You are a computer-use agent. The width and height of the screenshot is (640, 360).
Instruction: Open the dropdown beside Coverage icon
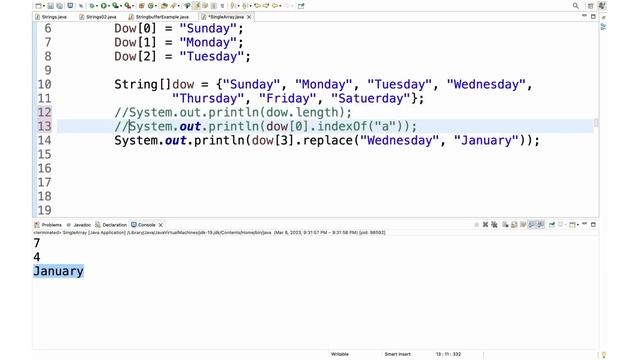[121, 6]
